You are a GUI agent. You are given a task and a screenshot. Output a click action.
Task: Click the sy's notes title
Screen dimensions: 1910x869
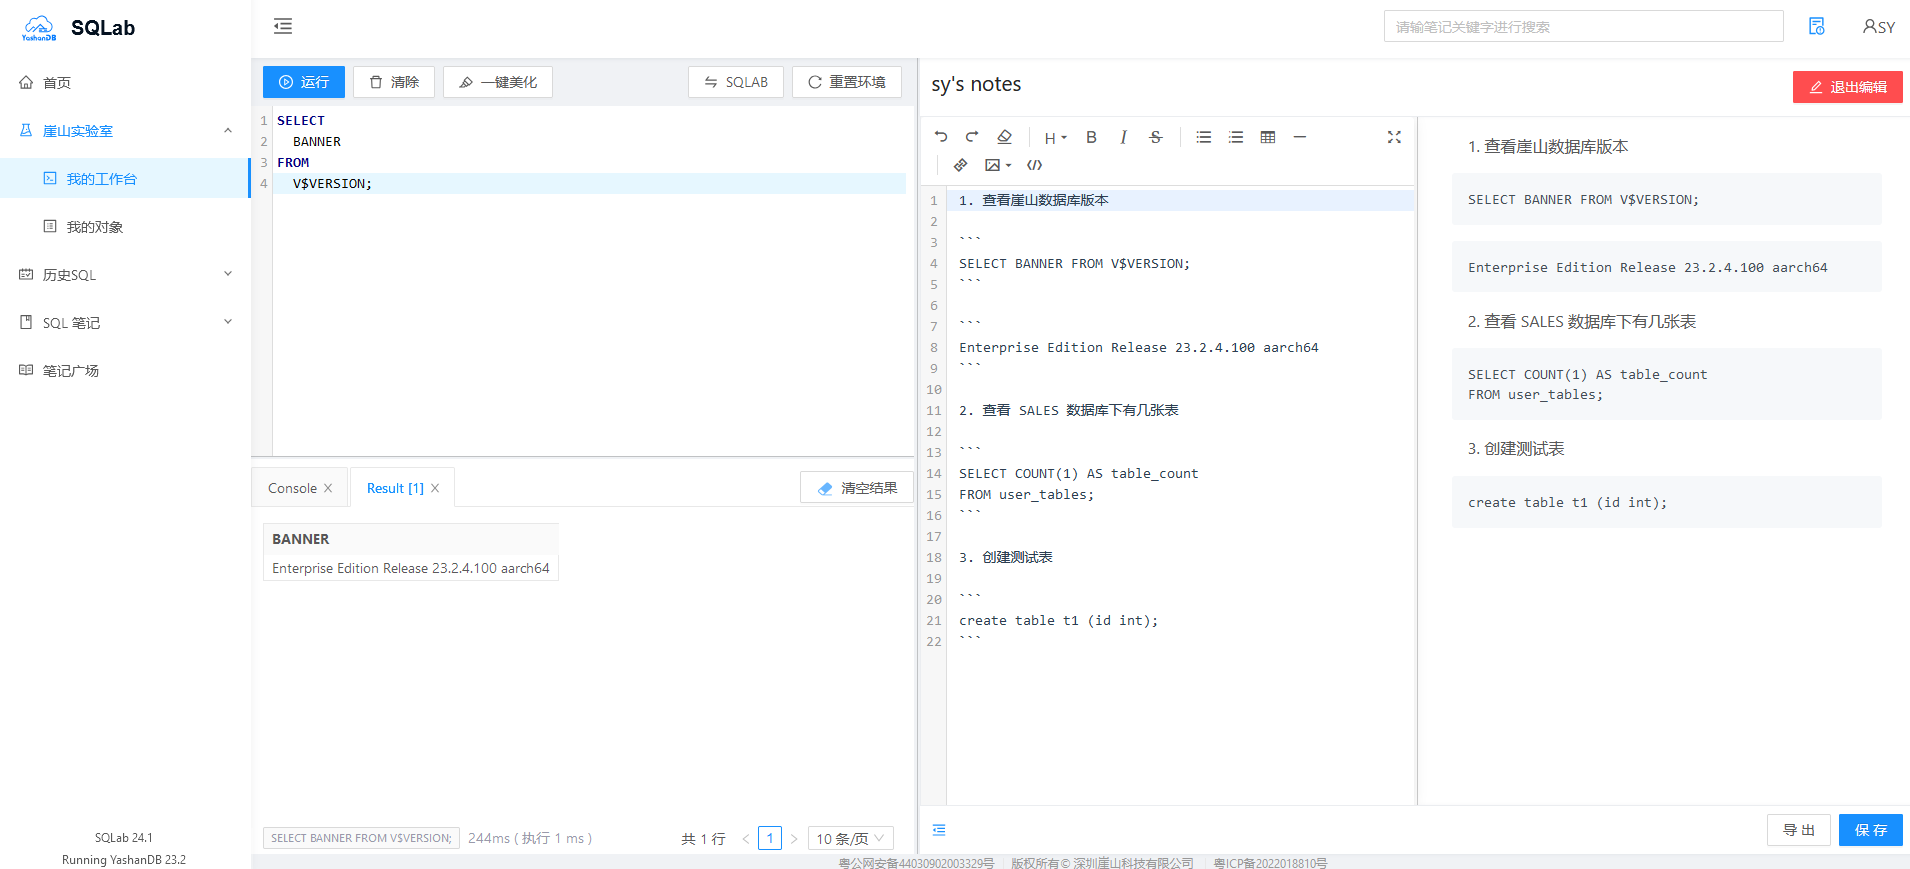pos(976,84)
